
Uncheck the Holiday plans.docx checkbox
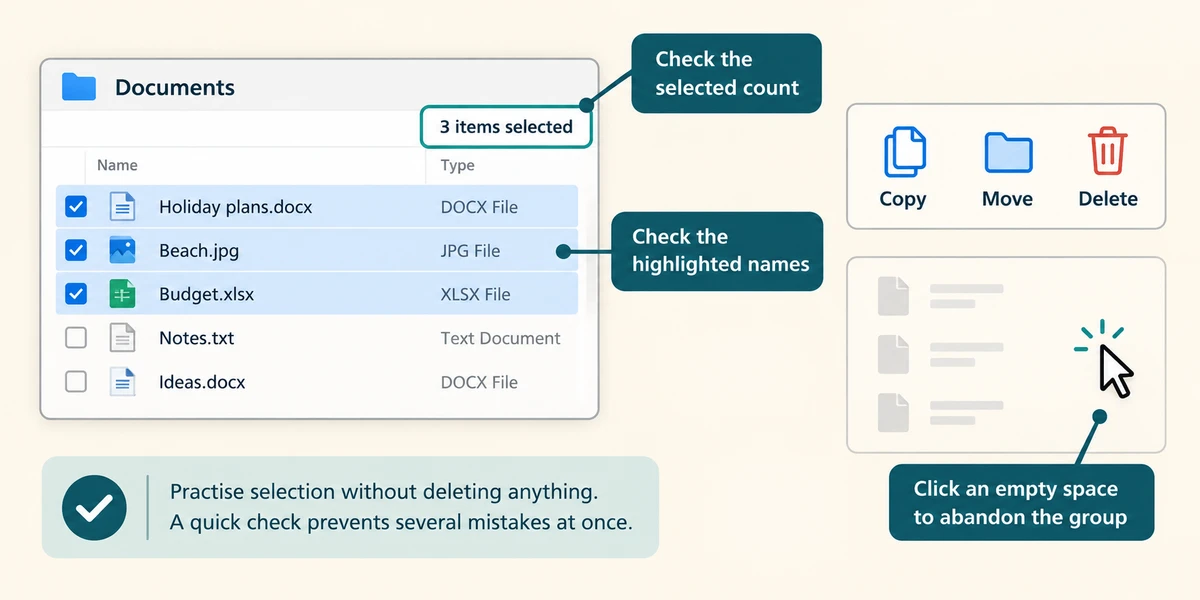click(x=76, y=207)
